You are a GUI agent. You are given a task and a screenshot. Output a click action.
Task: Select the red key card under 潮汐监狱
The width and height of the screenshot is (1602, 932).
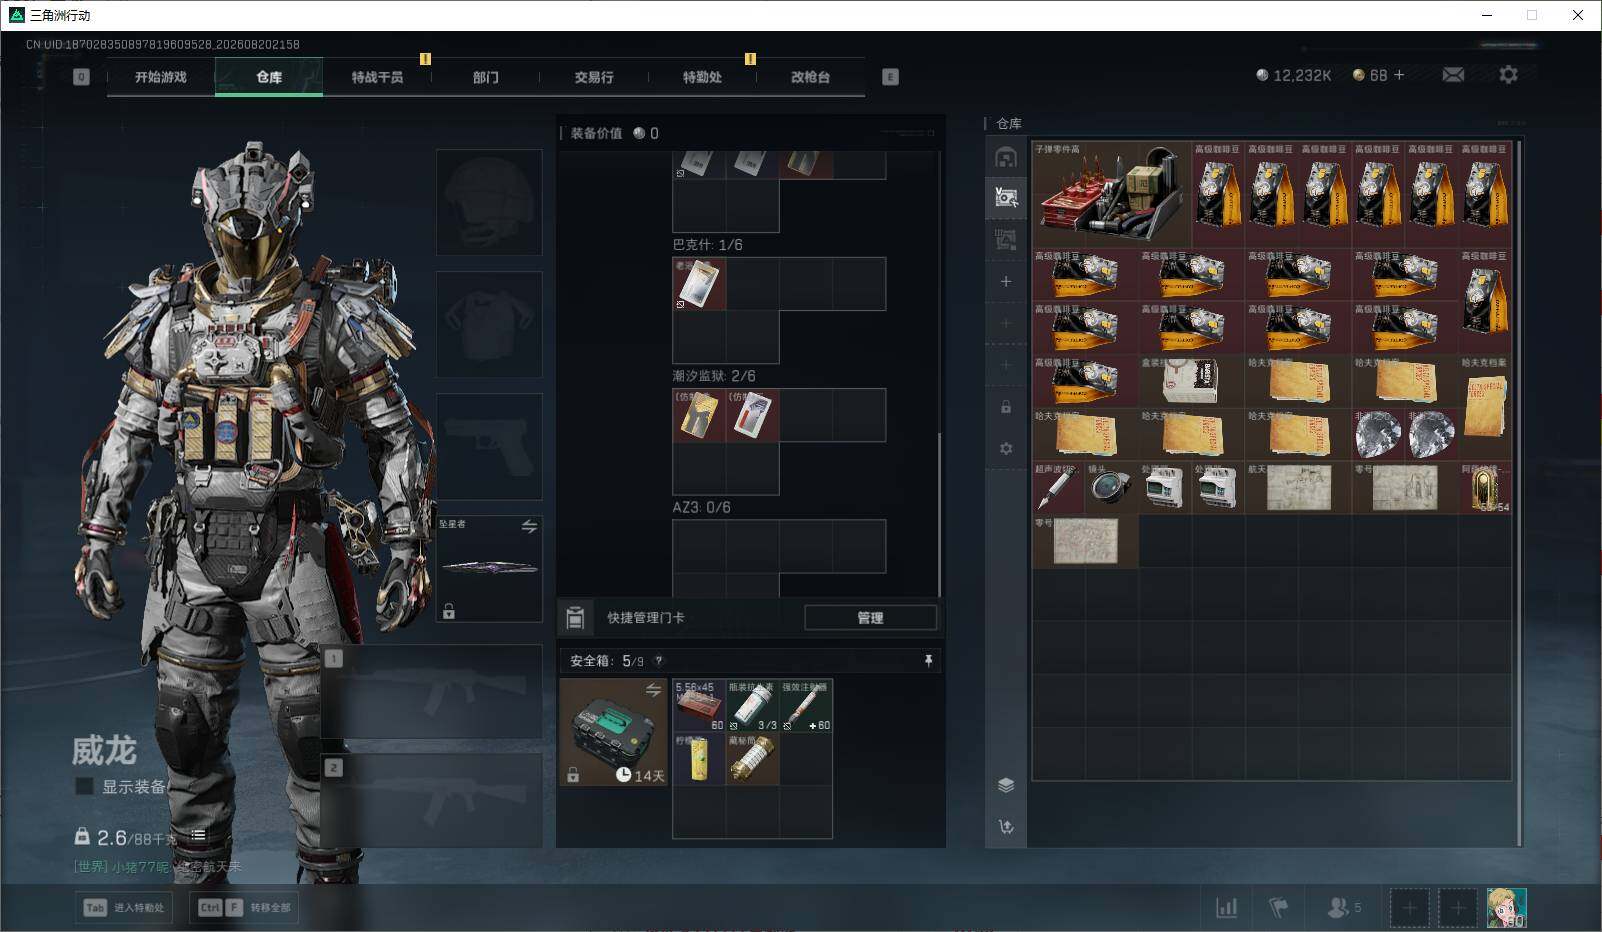[x=752, y=415]
